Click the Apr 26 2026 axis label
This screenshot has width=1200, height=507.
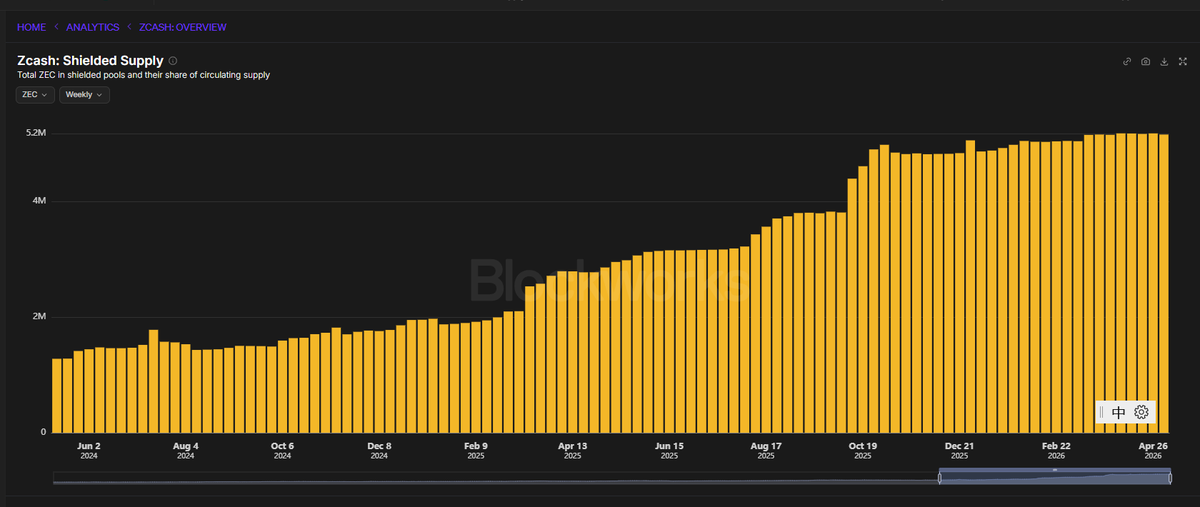coord(1153,450)
